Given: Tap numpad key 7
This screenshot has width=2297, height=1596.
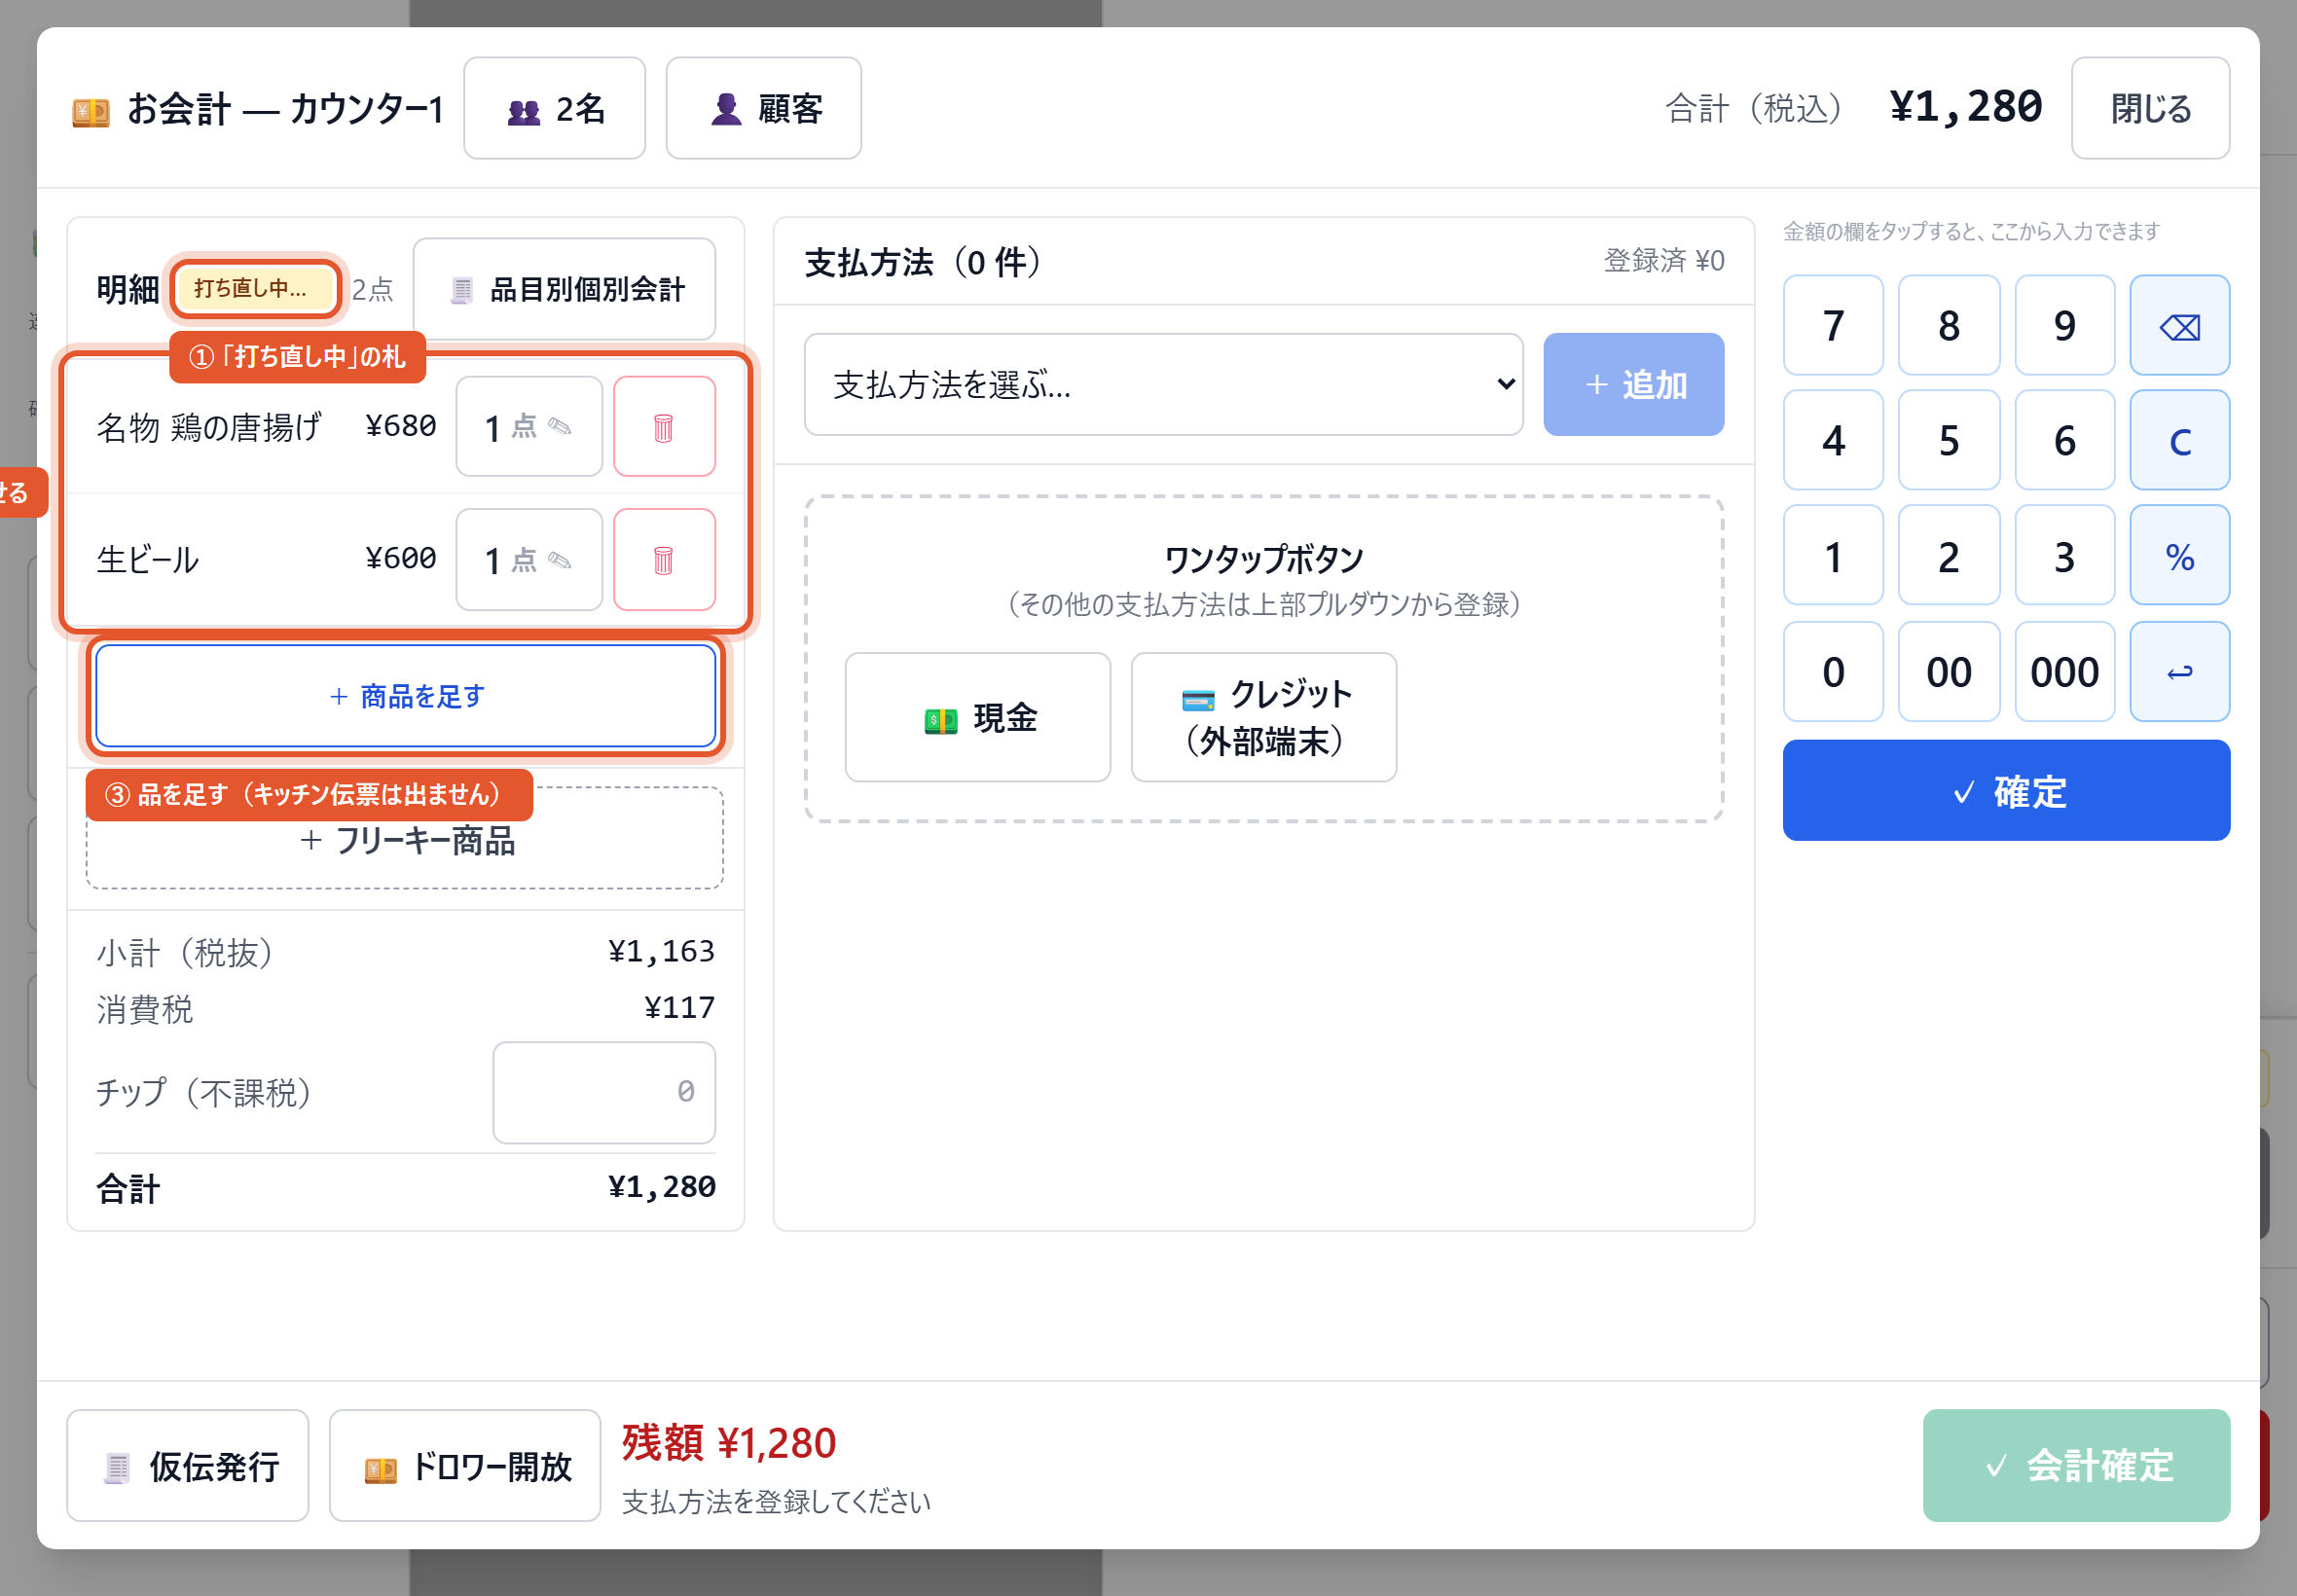Looking at the screenshot, I should point(1833,326).
